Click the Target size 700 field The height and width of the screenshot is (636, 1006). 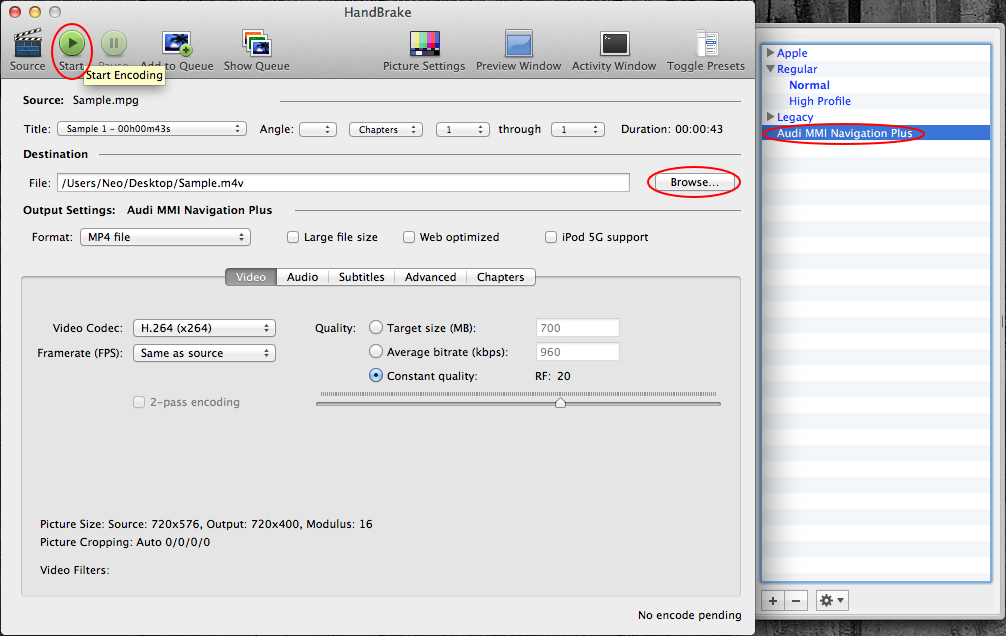coord(577,328)
